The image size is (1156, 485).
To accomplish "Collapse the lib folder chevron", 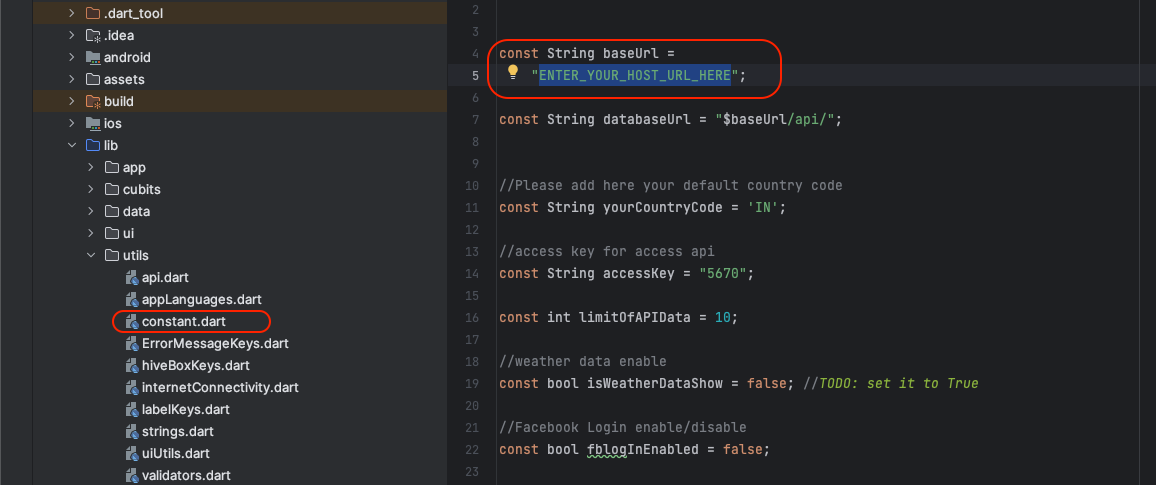I will click(71, 145).
